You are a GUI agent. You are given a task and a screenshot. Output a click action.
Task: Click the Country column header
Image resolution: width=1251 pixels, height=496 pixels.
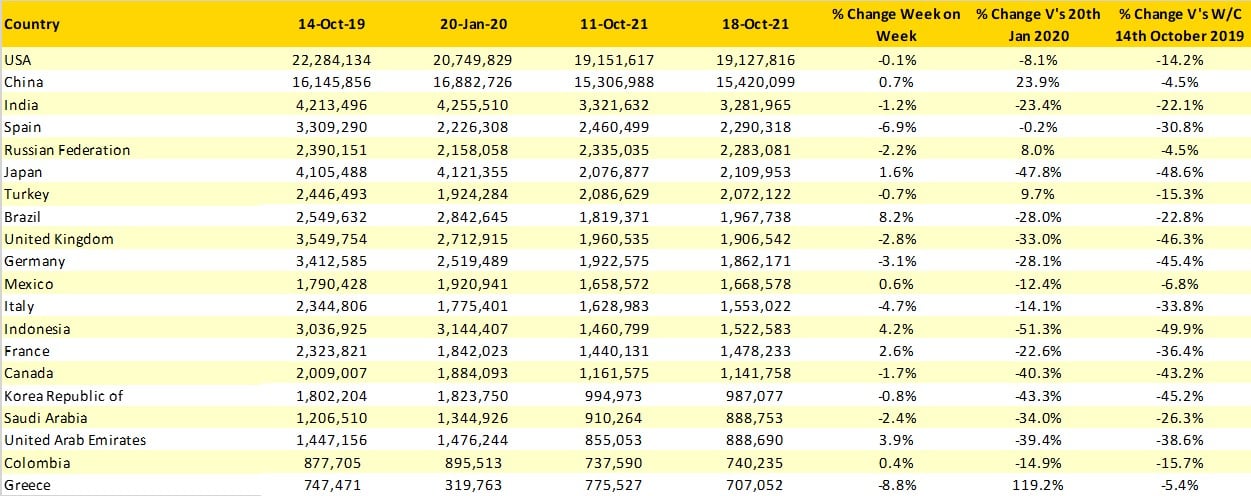click(32, 24)
